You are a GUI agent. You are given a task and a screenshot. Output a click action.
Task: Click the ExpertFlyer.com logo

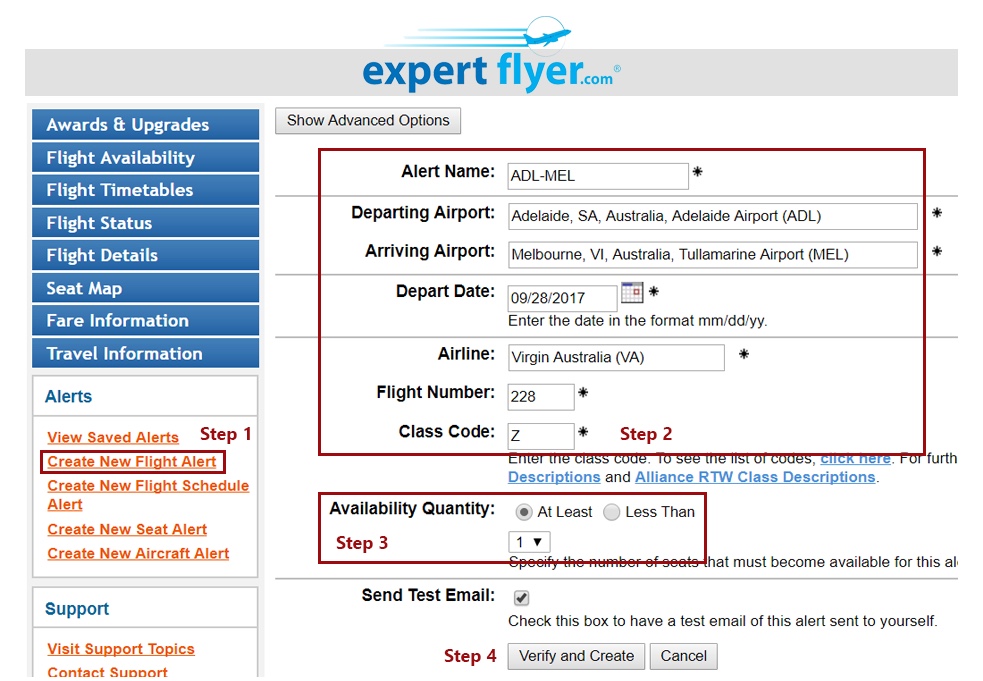pos(492,55)
